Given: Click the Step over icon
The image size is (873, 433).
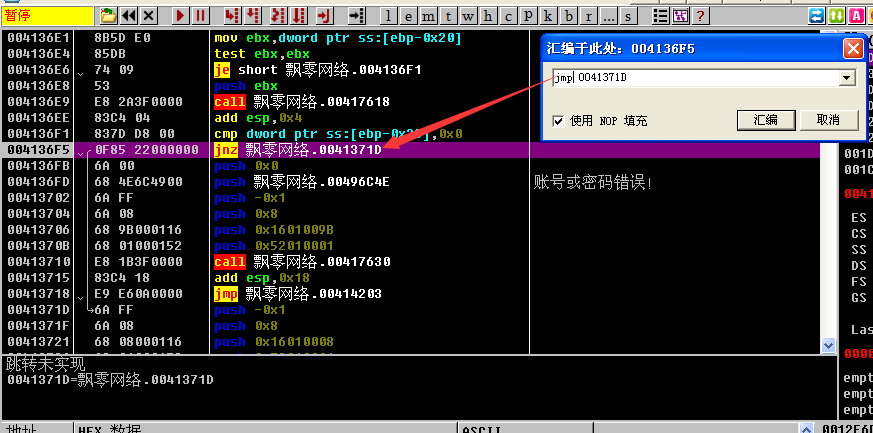Looking at the screenshot, I should pyautogui.click(x=253, y=16).
